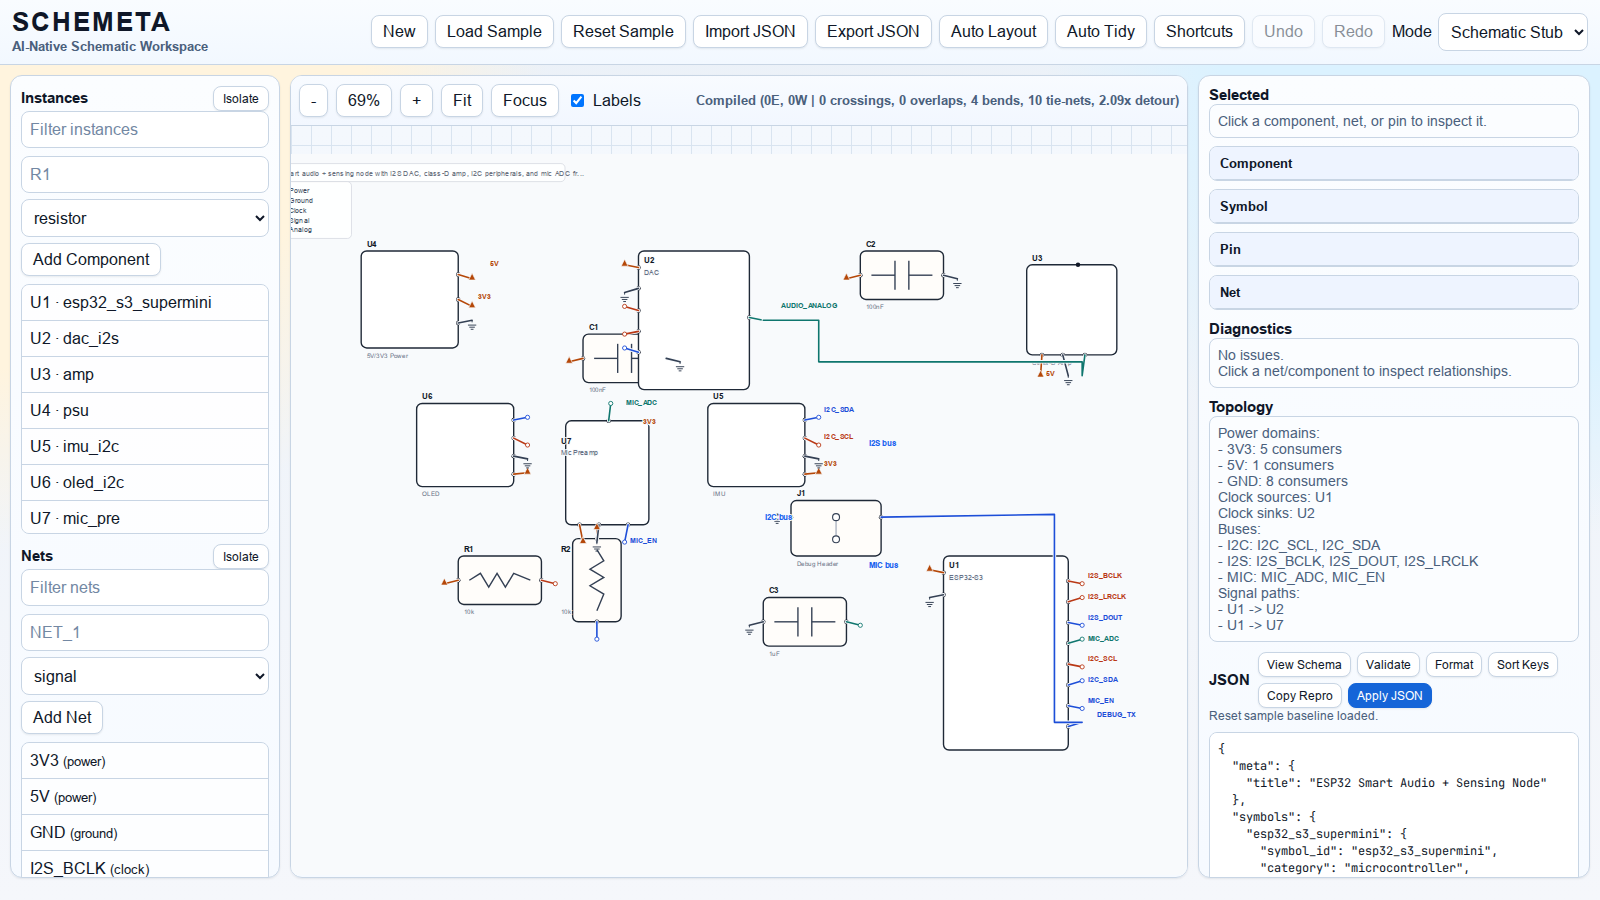Open the signal net type dropdown
Screen dimensions: 1600x900
coord(145,676)
